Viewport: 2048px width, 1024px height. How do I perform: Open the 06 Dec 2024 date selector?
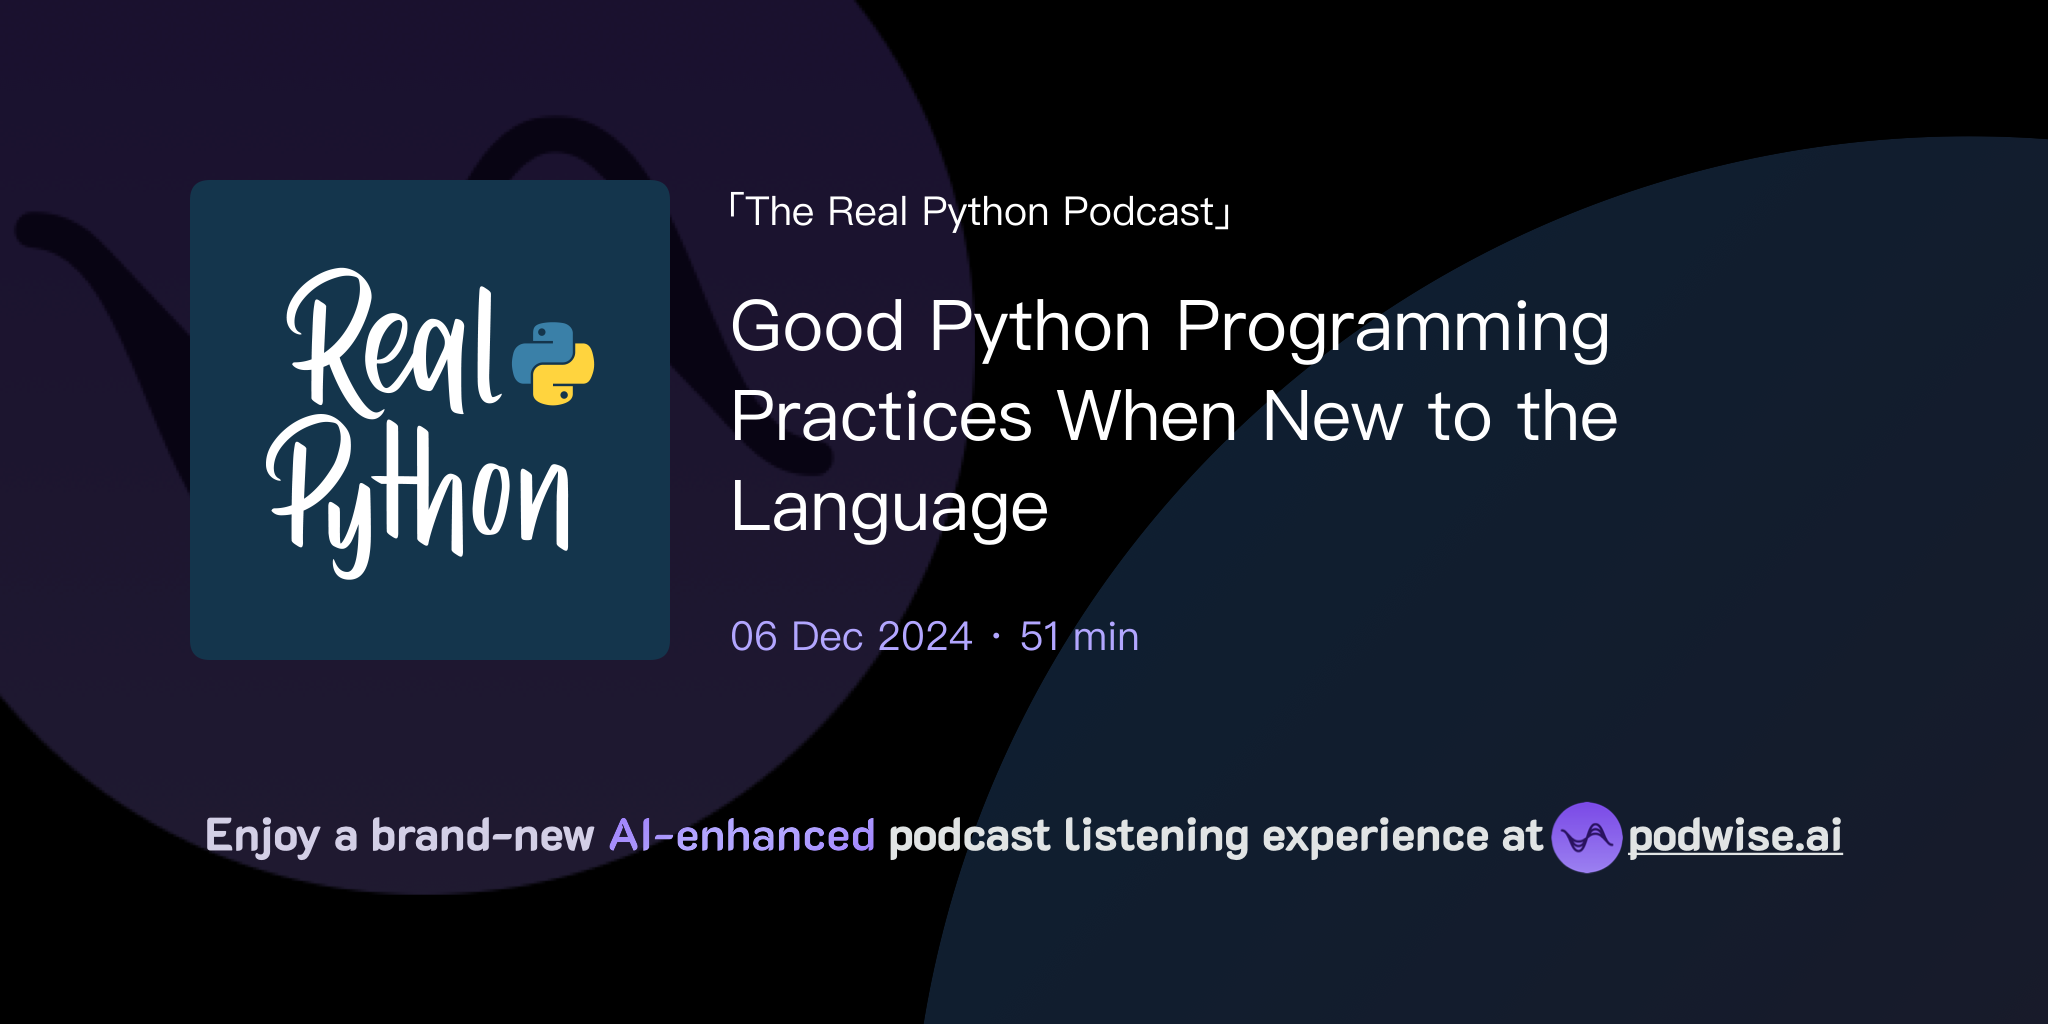[x=850, y=636]
